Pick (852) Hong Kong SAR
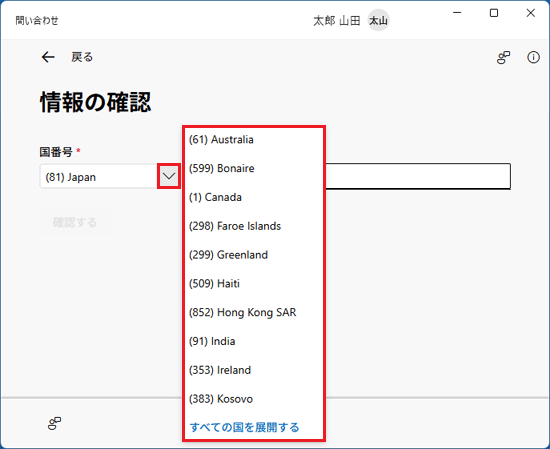 coord(254,312)
